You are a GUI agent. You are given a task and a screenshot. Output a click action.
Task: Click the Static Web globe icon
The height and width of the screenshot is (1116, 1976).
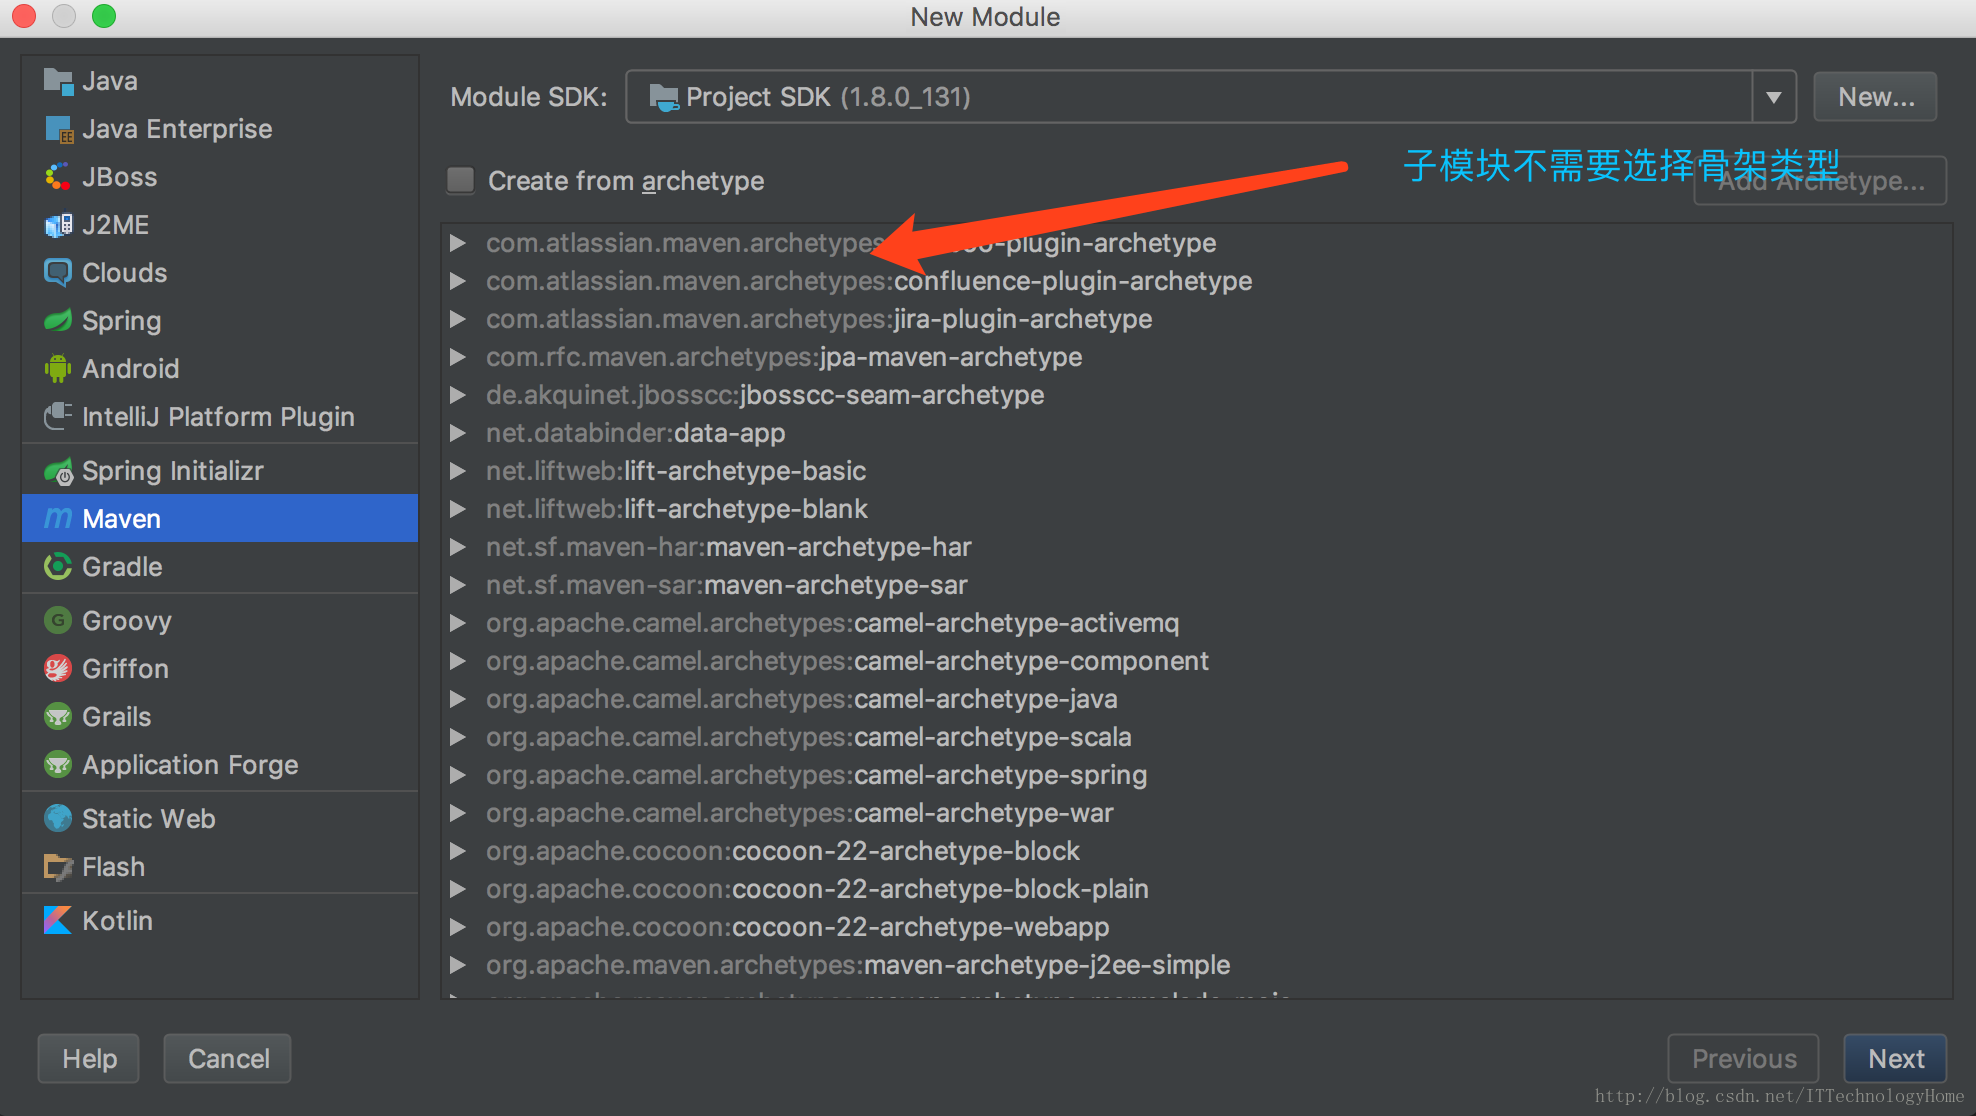58,819
